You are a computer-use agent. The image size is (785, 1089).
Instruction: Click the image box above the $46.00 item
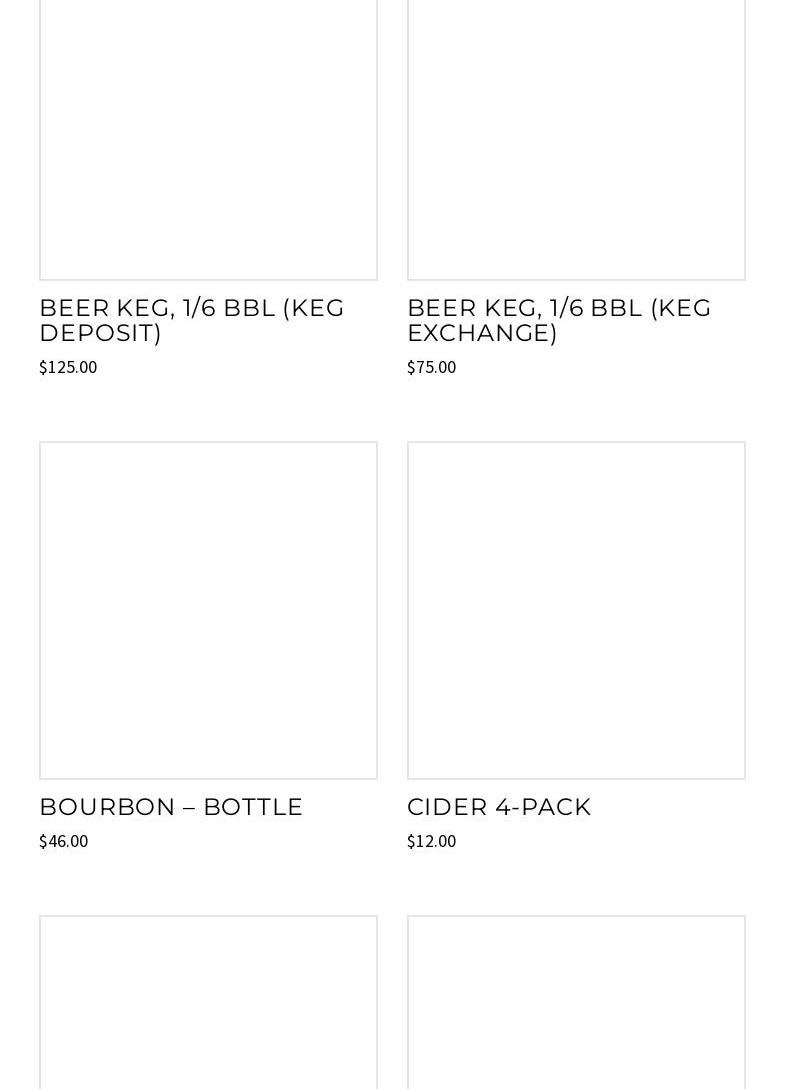coord(208,610)
